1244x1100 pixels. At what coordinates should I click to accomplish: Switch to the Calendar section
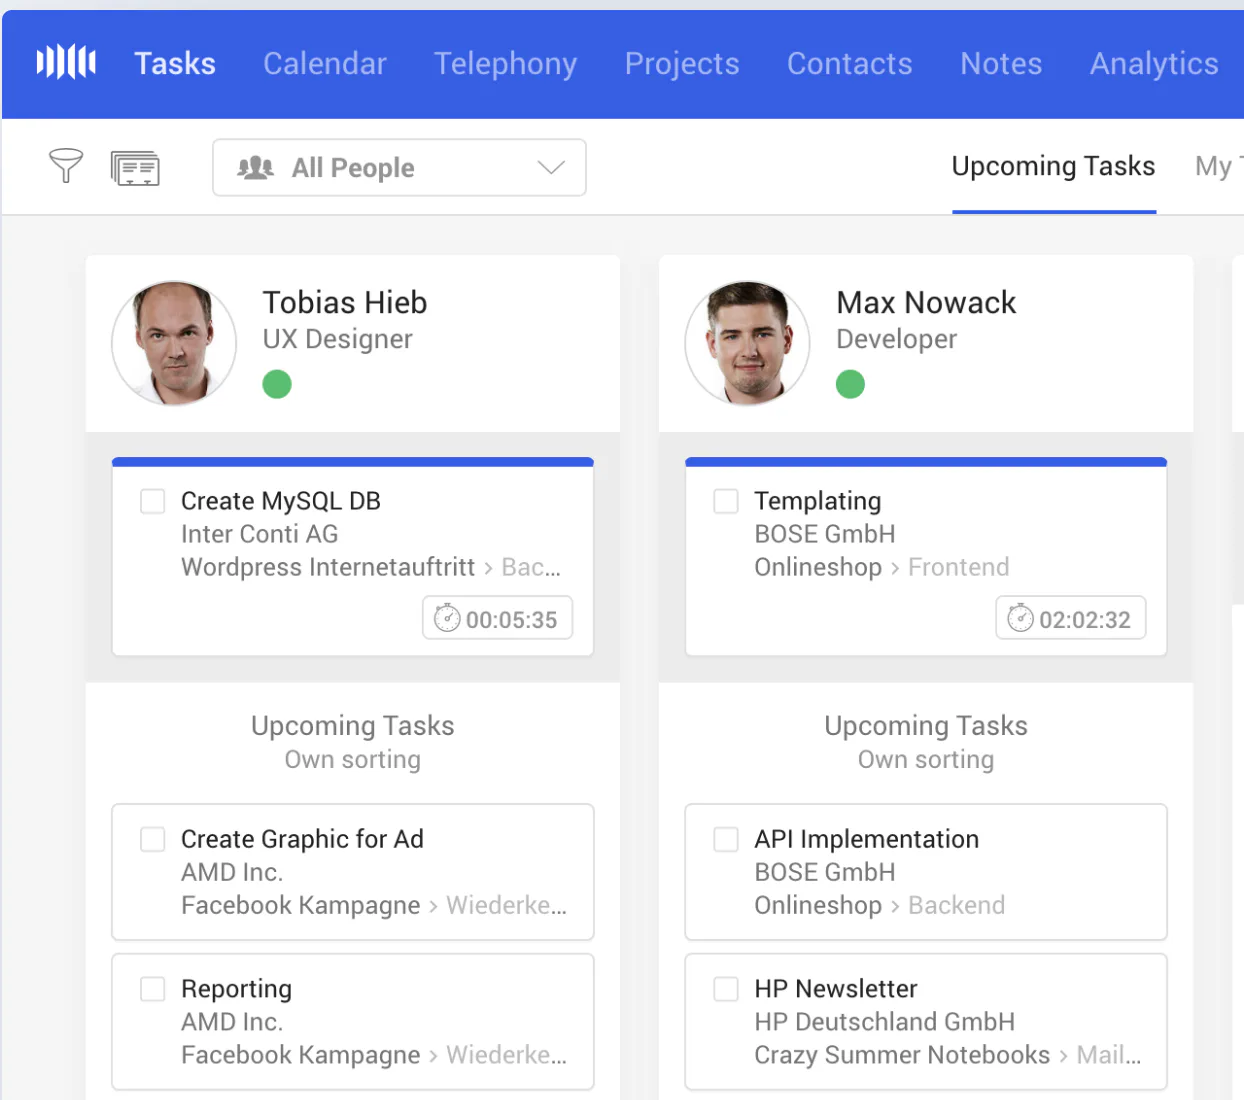(x=324, y=63)
